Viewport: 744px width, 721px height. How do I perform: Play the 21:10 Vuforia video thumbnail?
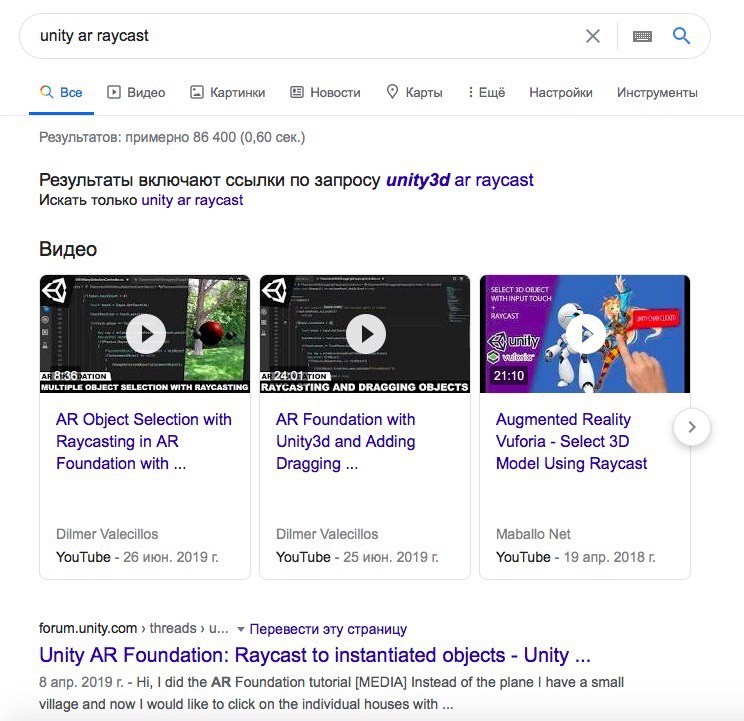click(585, 334)
